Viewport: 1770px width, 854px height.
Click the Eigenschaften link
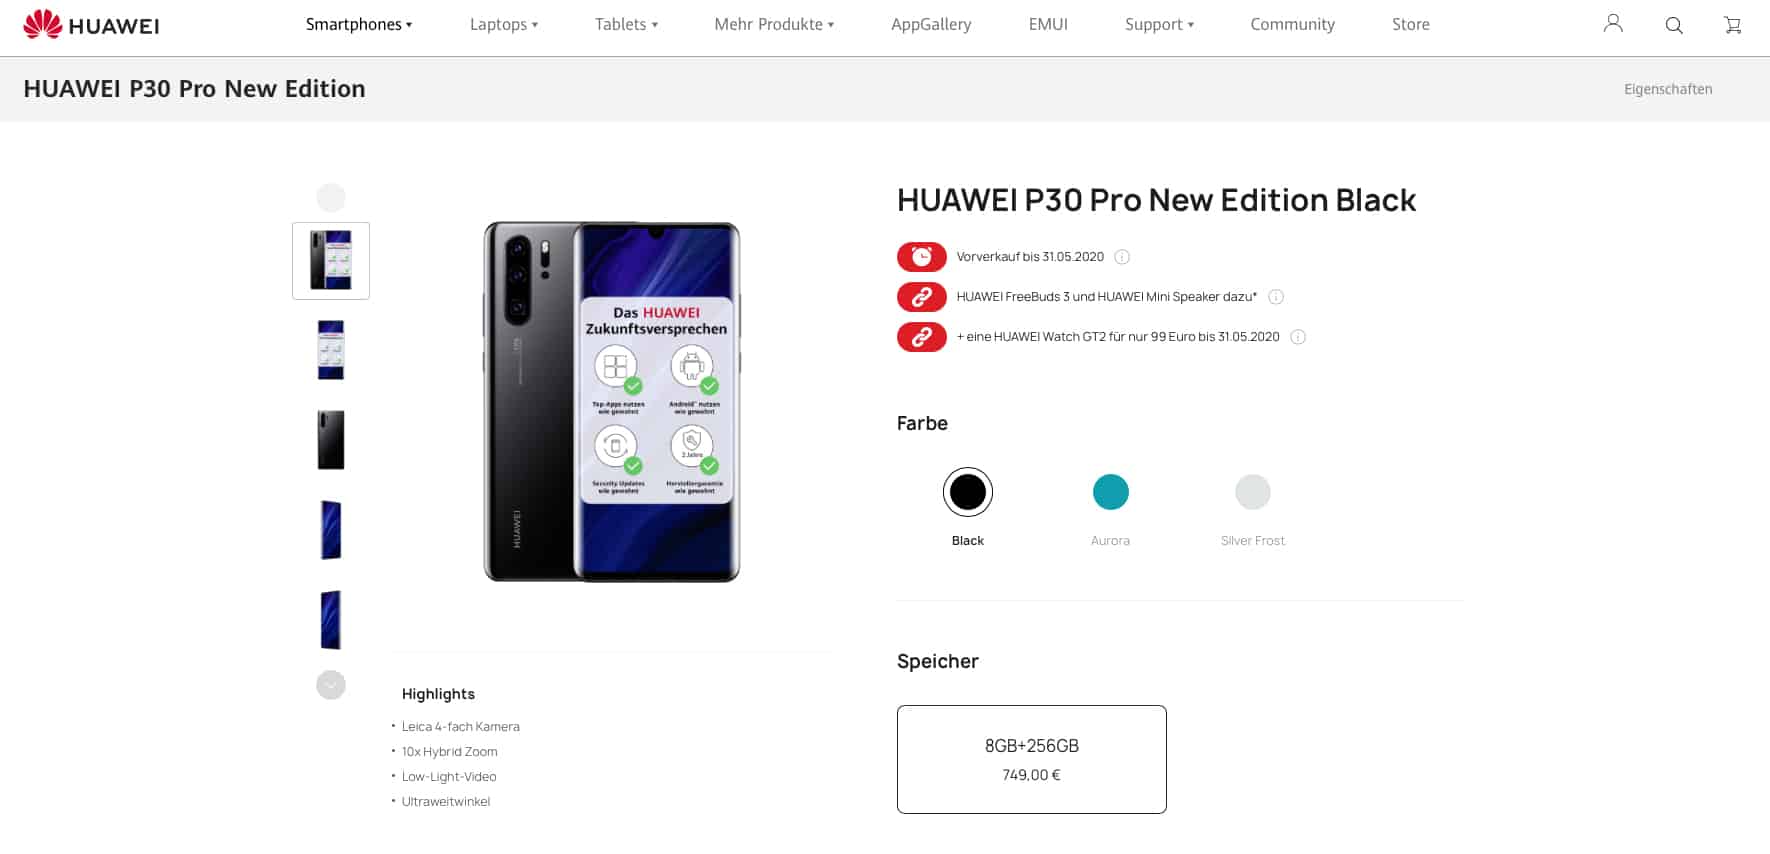pyautogui.click(x=1668, y=89)
